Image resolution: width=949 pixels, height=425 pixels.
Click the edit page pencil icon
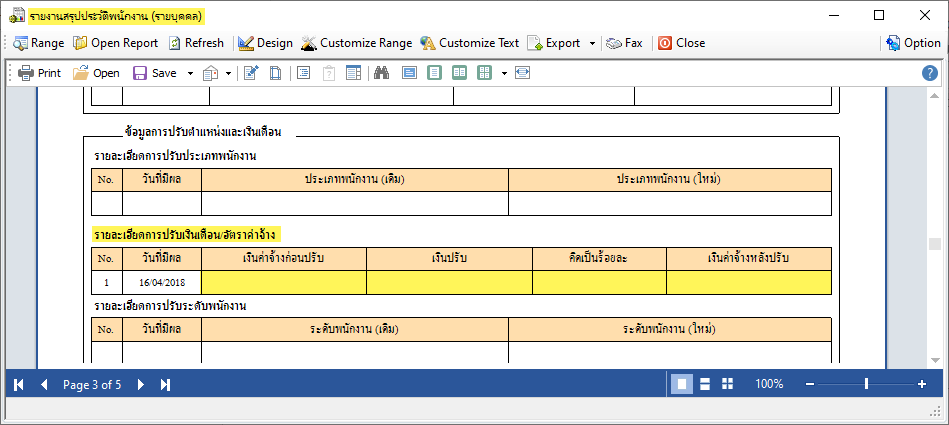tap(251, 73)
